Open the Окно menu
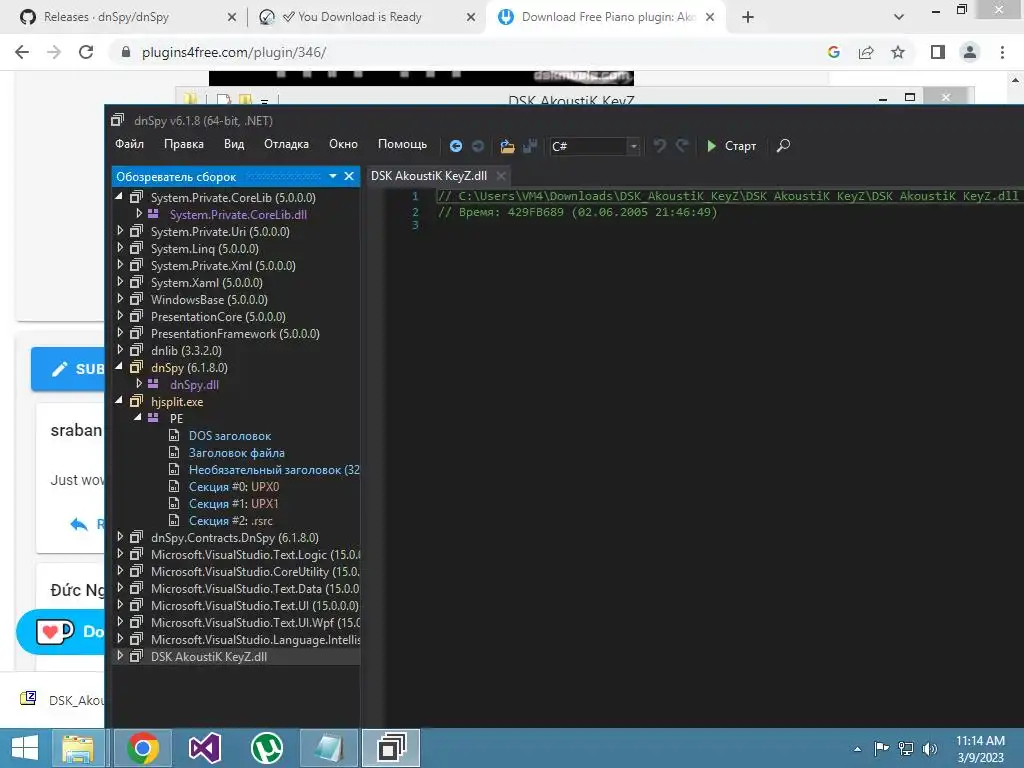The width and height of the screenshot is (1024, 768). 343,144
